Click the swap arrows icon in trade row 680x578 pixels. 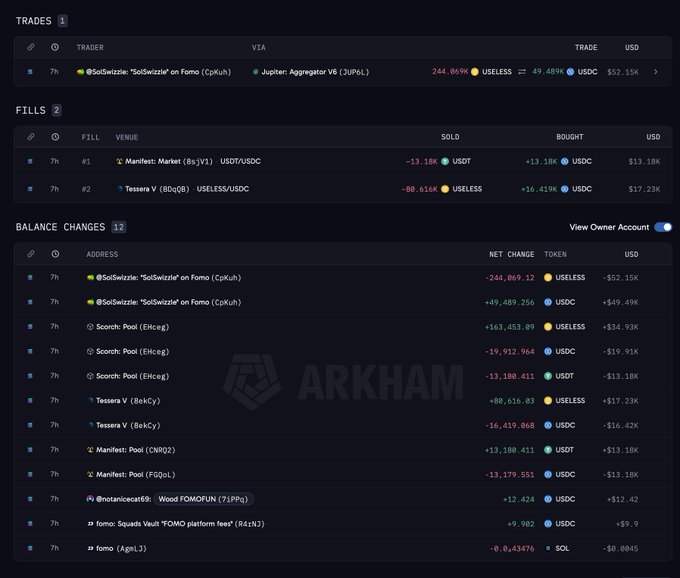(x=522, y=72)
